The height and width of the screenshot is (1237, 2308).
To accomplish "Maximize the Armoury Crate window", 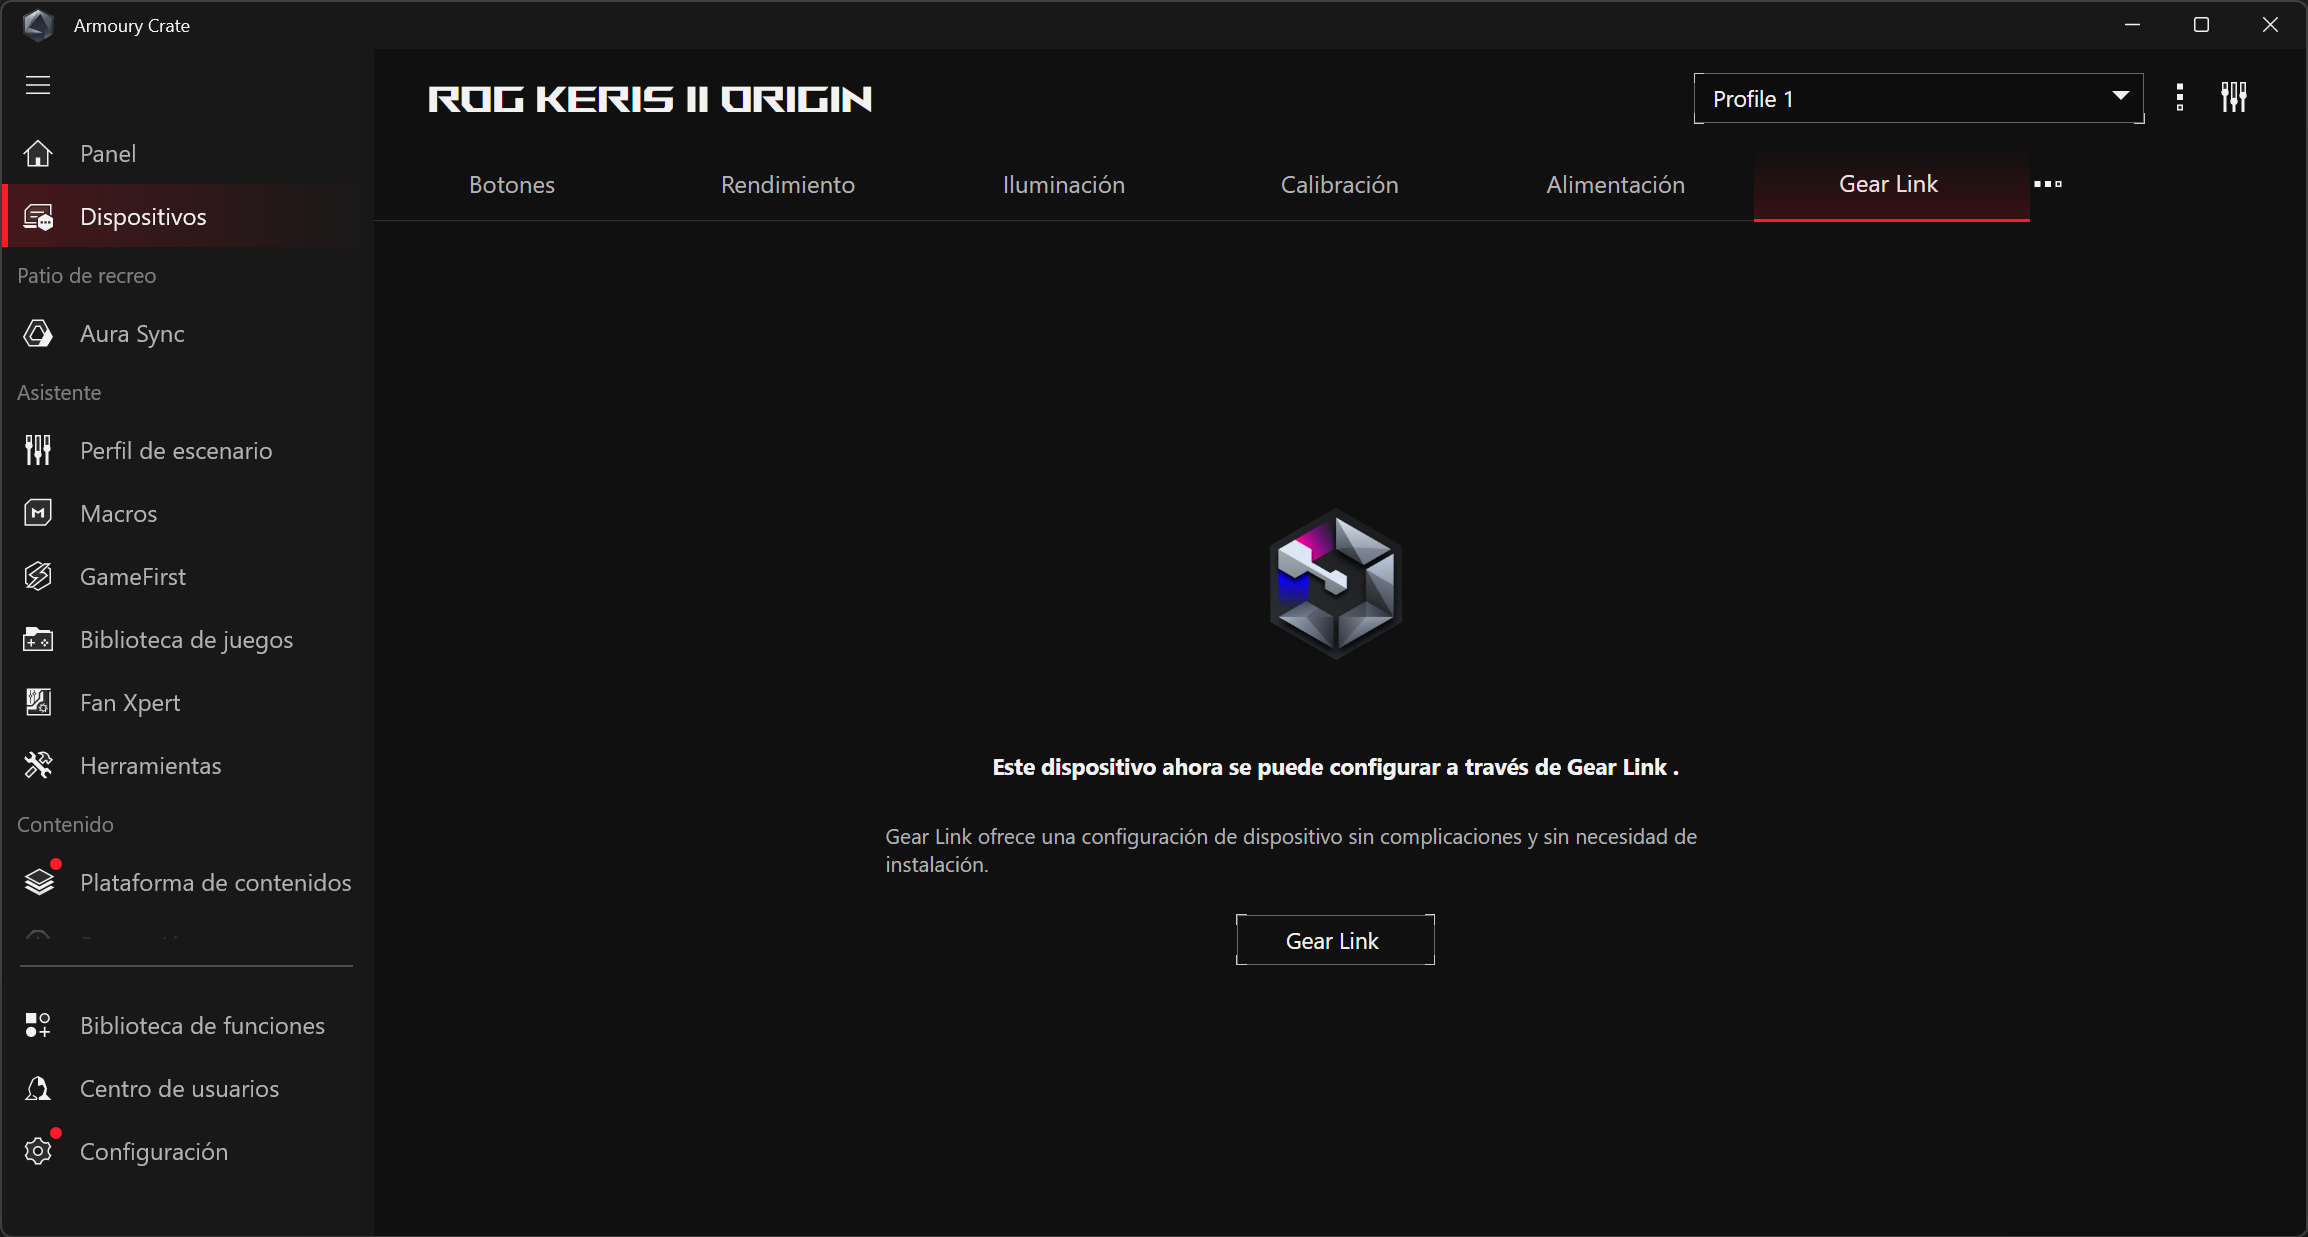I will click(2201, 25).
